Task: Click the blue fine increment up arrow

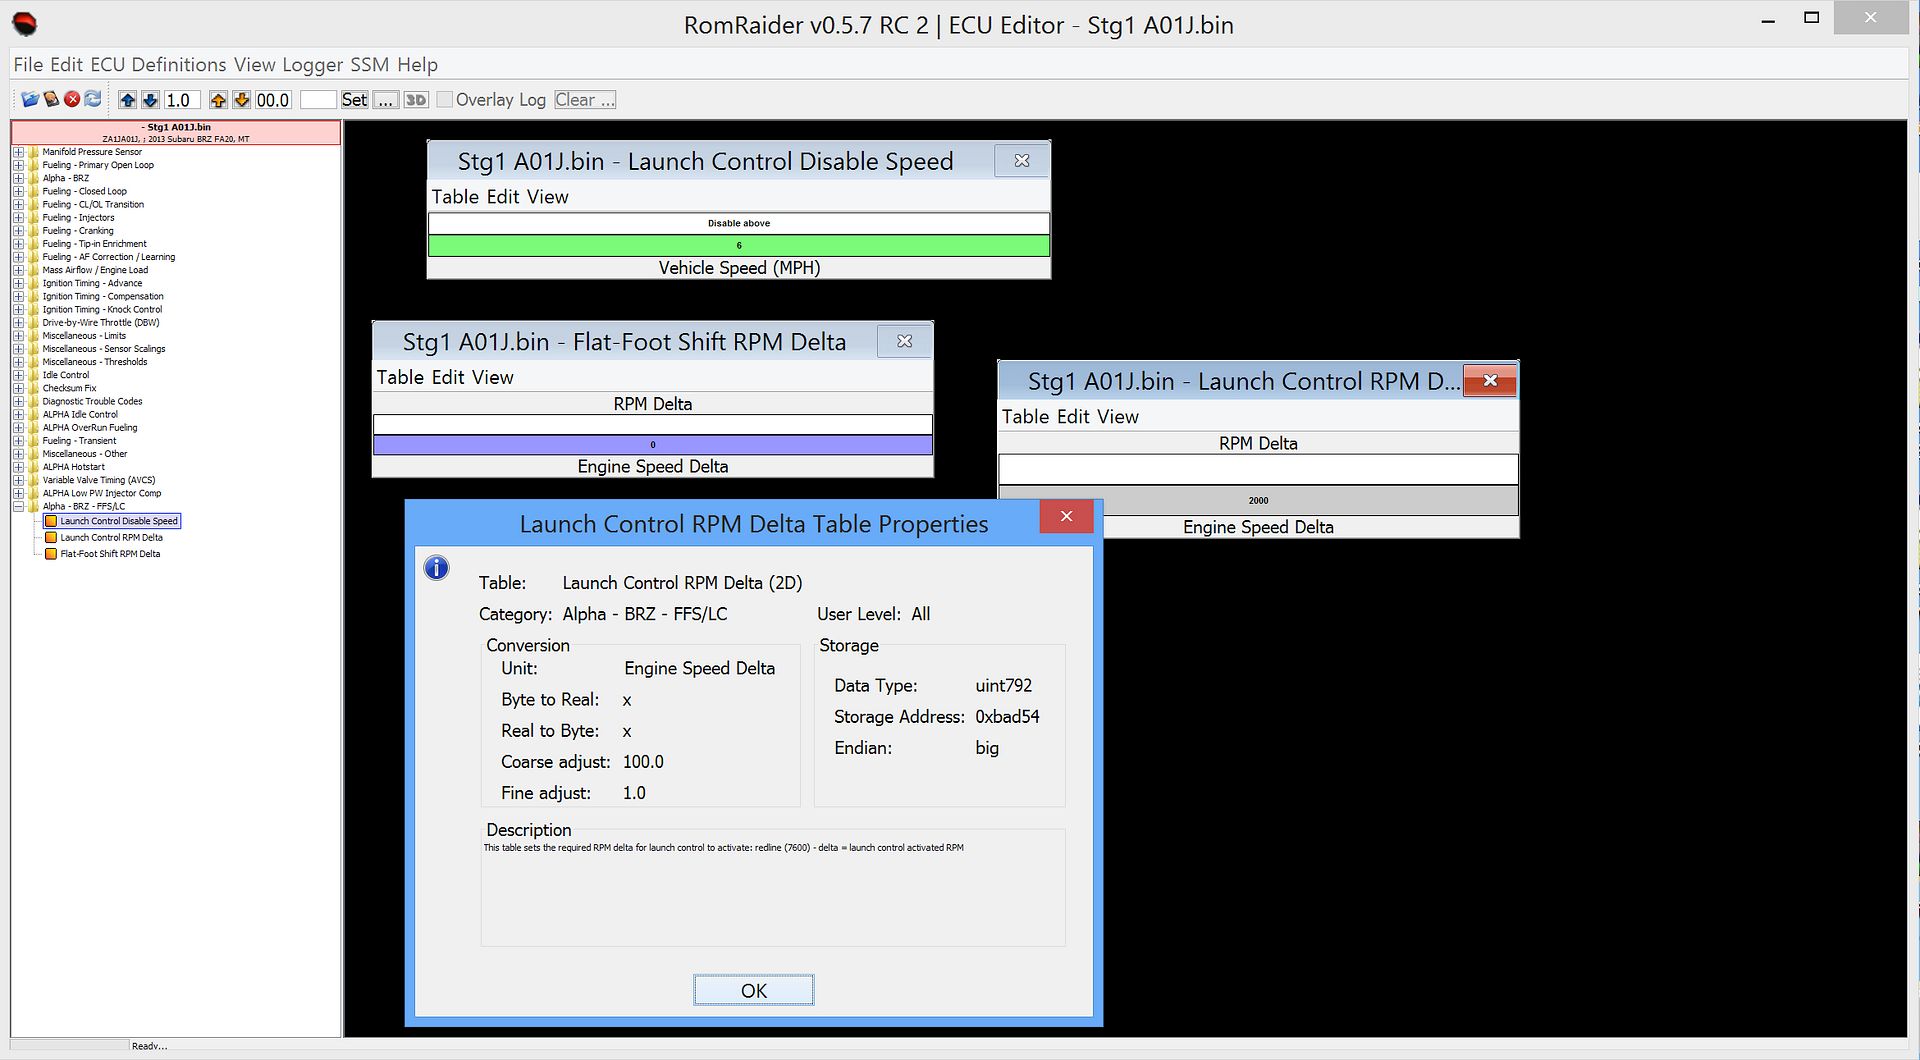Action: point(127,100)
